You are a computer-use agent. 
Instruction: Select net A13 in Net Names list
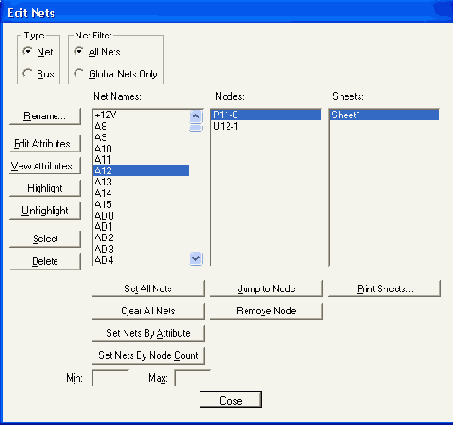click(x=141, y=182)
